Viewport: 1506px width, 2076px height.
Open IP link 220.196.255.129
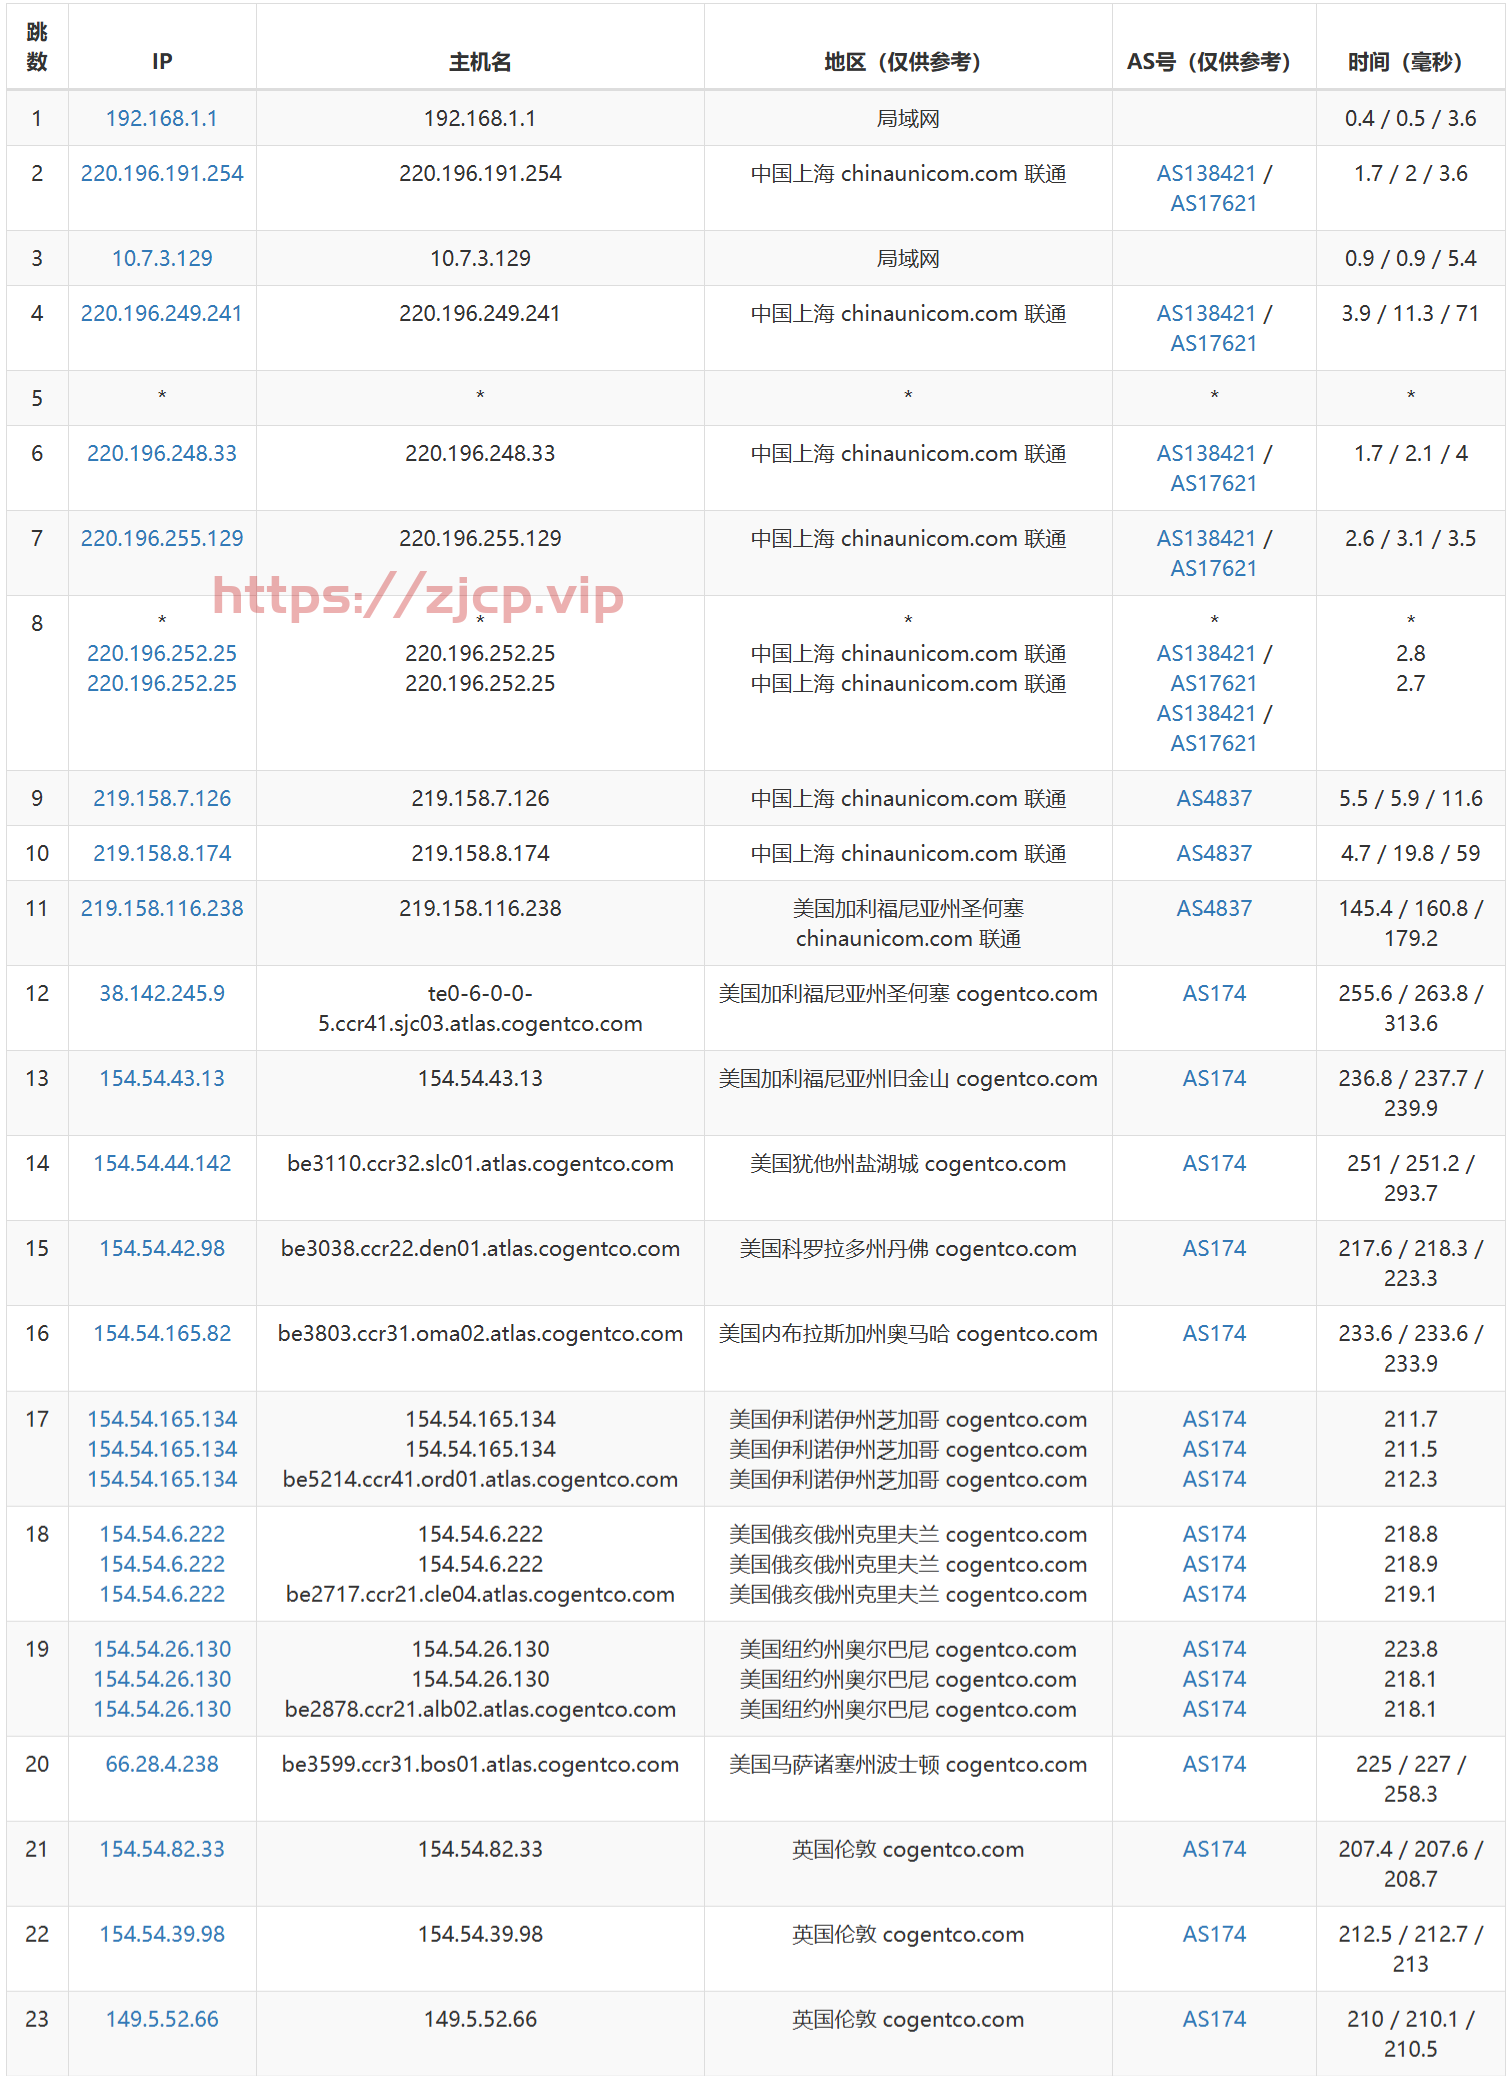[x=162, y=538]
